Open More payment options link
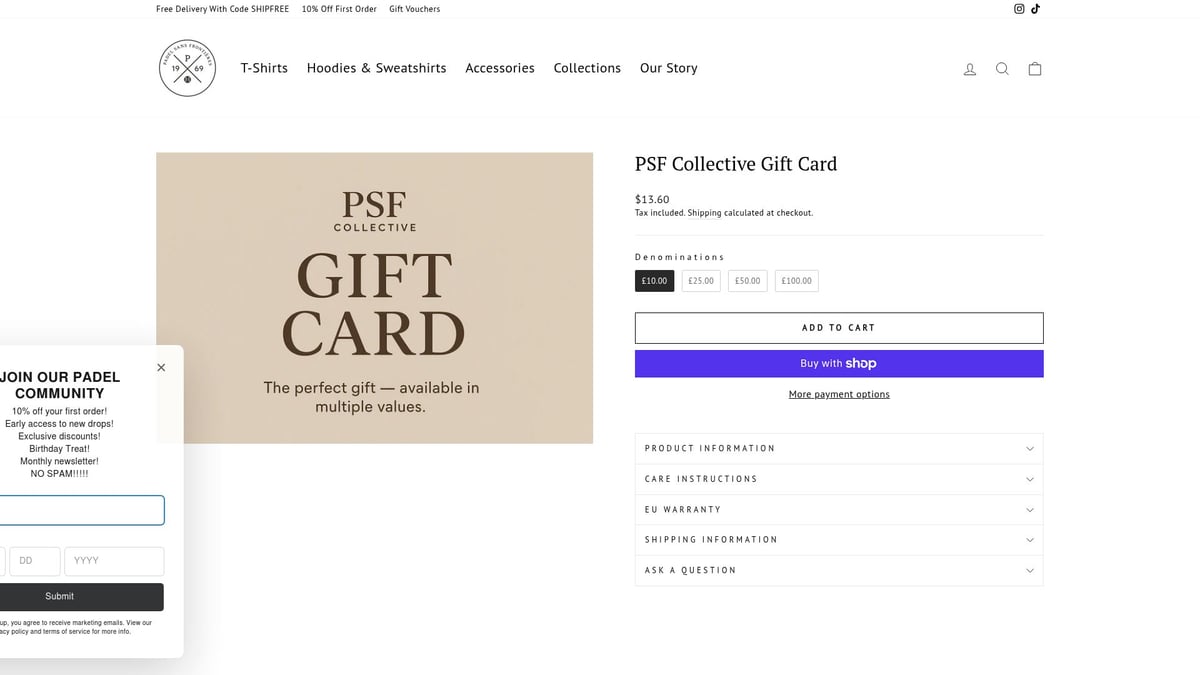Image resolution: width=1200 pixels, height=675 pixels. (838, 394)
